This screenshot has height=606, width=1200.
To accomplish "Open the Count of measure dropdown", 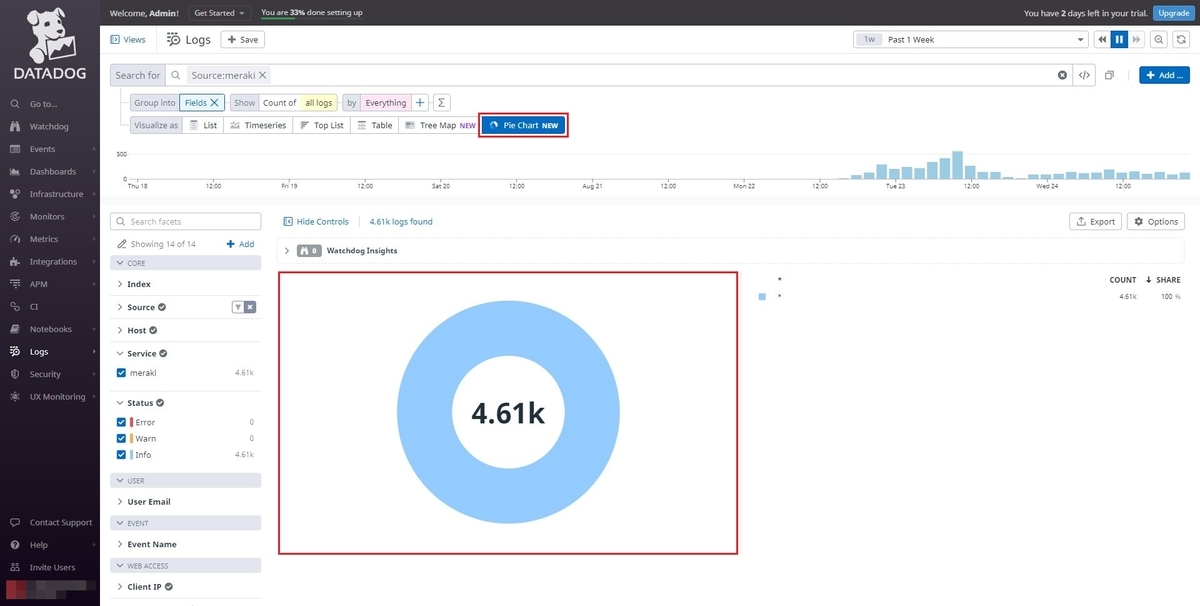I will tap(279, 102).
